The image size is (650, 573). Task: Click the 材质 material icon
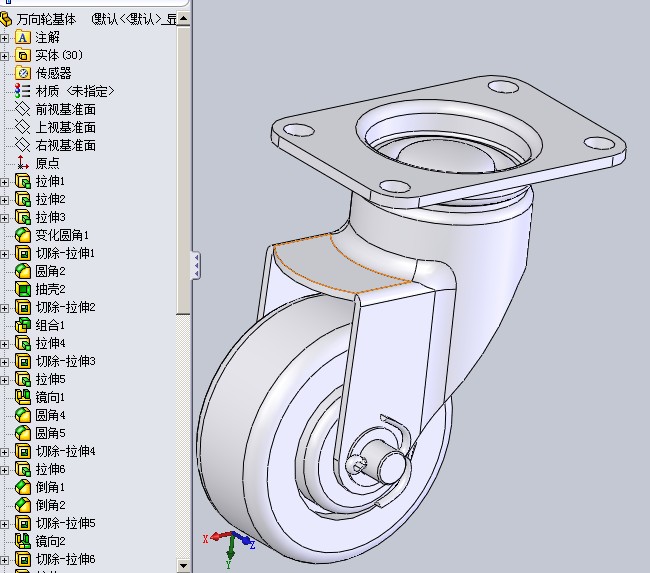23,91
